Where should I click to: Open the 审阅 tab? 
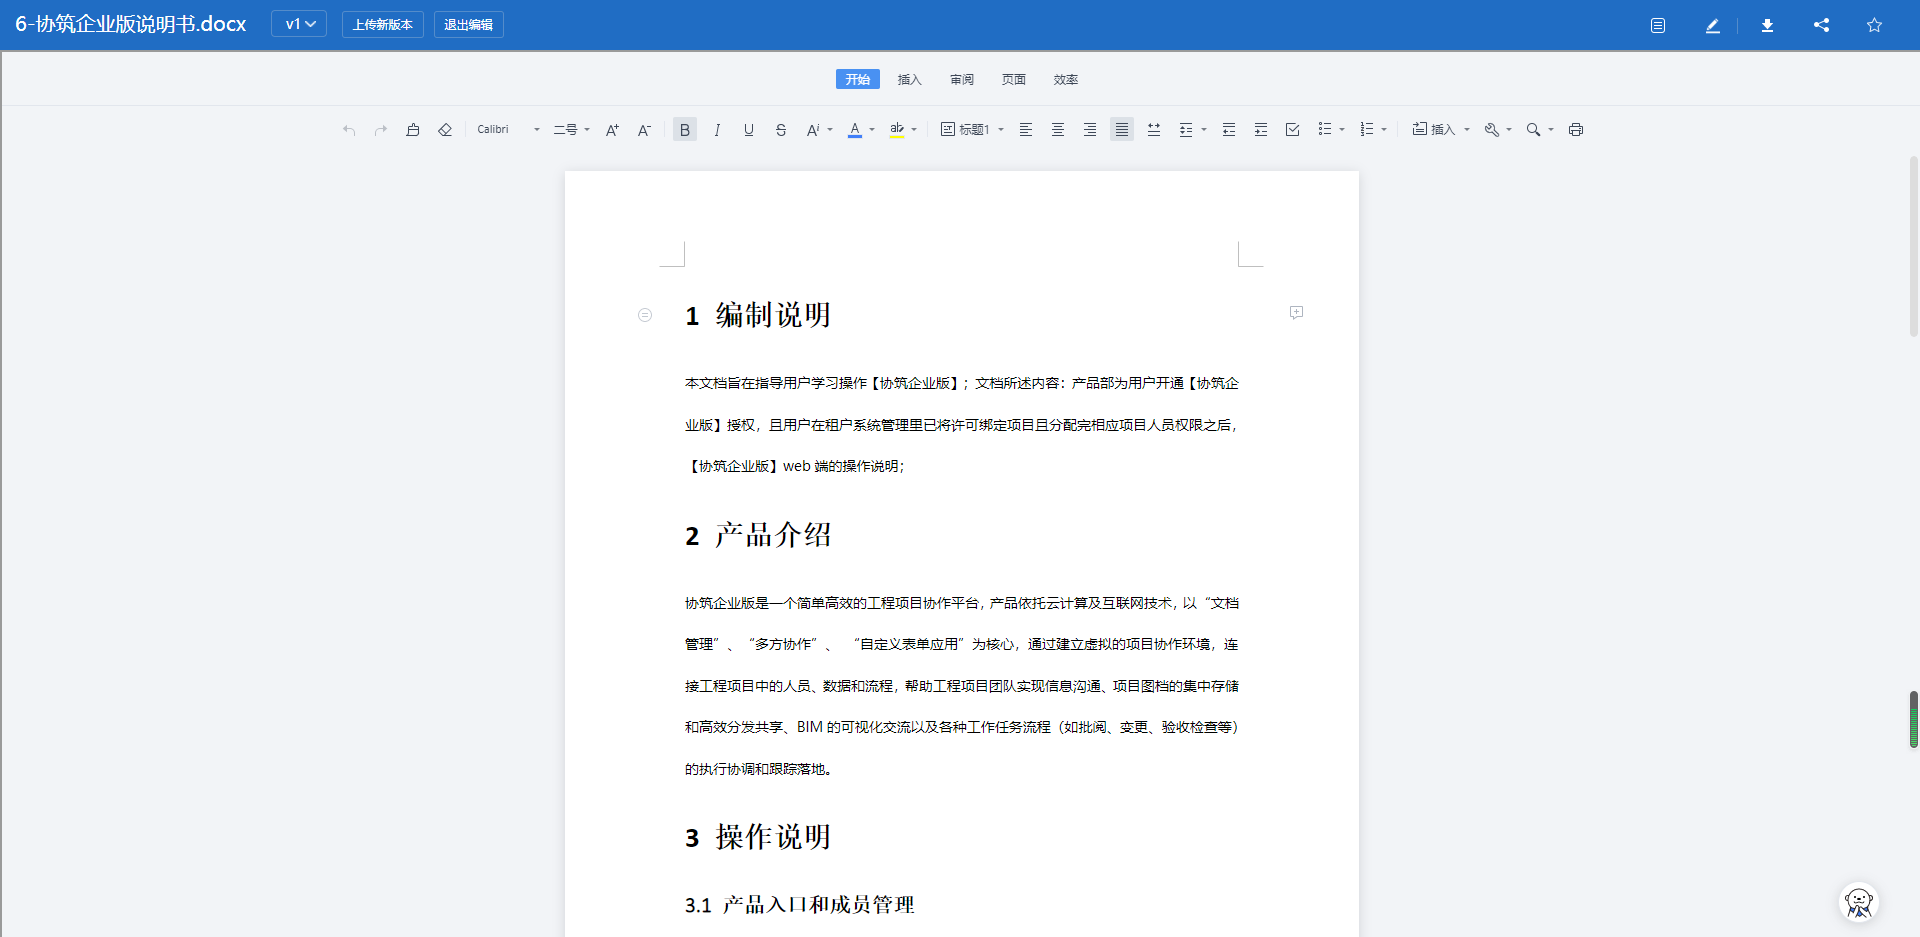pyautogui.click(x=961, y=79)
